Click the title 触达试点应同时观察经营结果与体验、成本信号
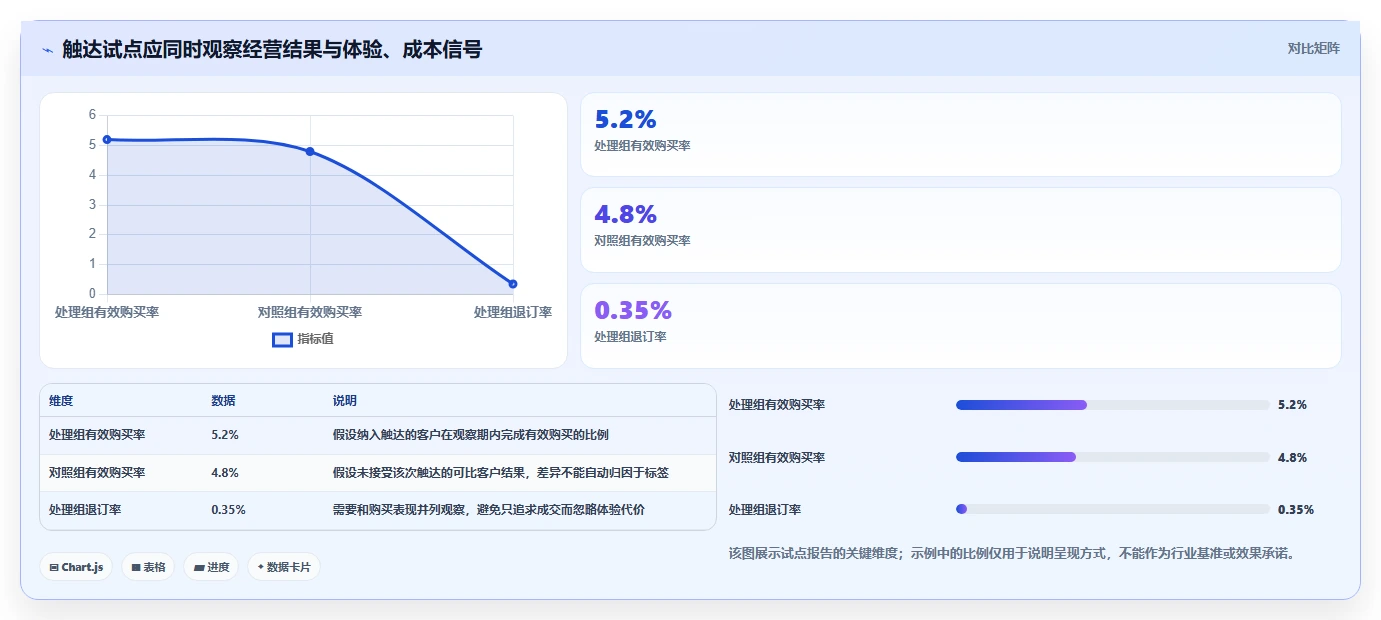Screen dimensions: 1381x620 point(272,49)
